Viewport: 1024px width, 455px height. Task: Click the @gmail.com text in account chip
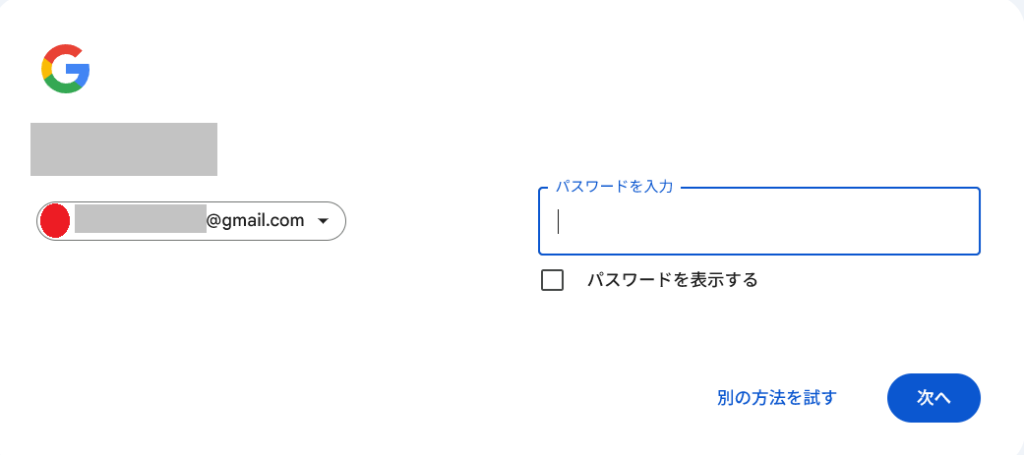pos(255,221)
